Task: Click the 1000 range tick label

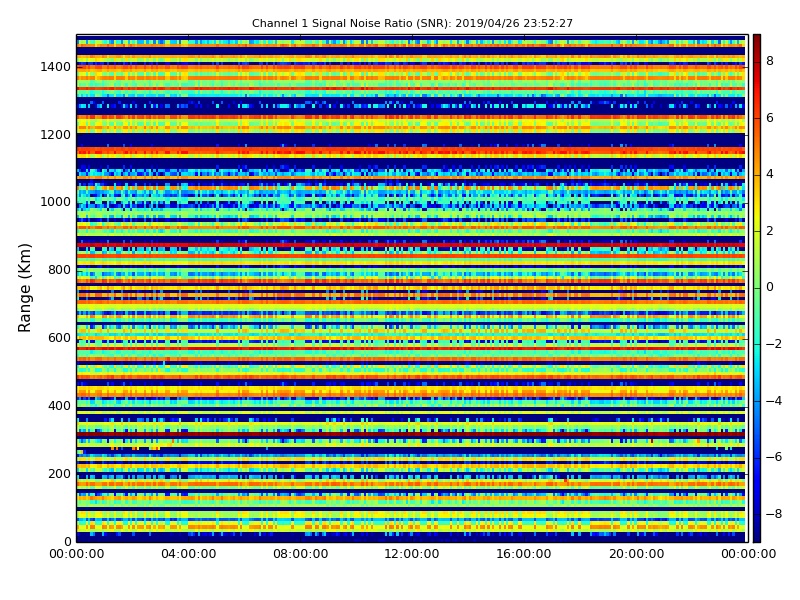Action: point(56,202)
